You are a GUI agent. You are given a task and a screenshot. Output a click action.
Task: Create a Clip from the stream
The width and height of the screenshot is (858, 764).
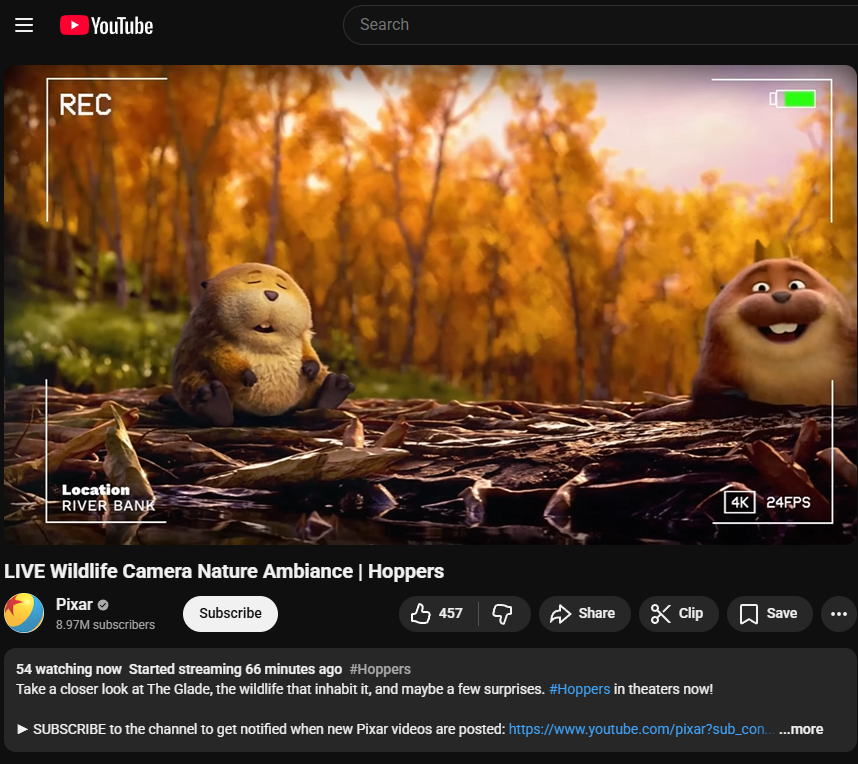(679, 613)
